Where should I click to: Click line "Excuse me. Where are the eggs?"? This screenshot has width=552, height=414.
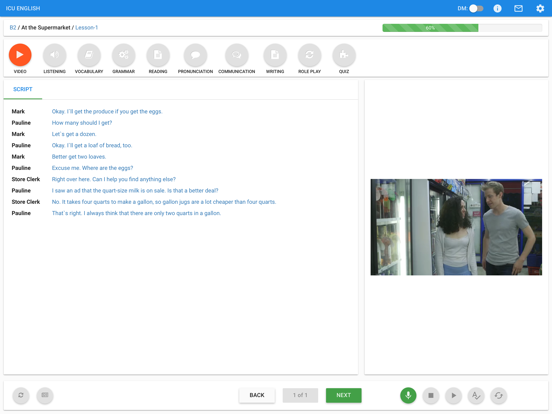pos(93,168)
